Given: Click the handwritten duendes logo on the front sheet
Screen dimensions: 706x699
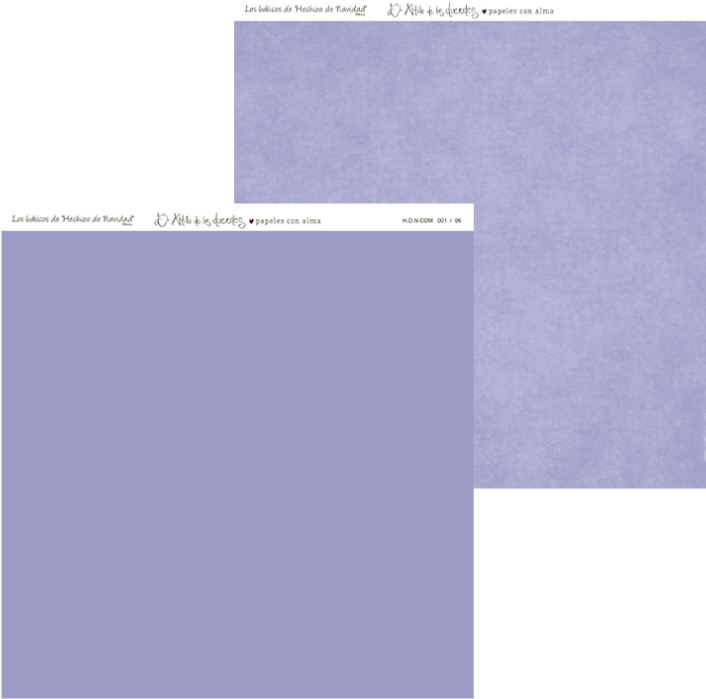Looking at the screenshot, I should click(199, 220).
